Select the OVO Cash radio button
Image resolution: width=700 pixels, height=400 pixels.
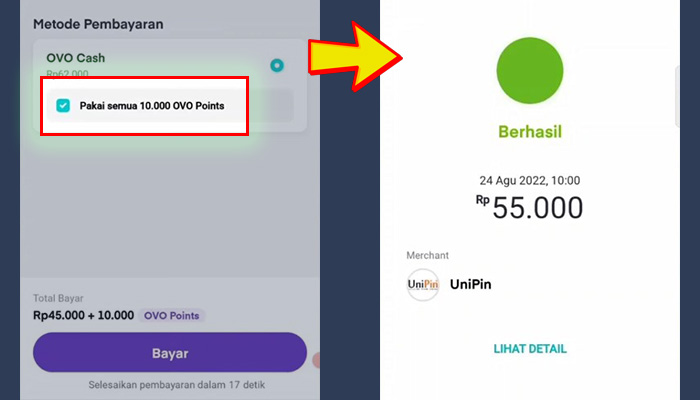pyautogui.click(x=277, y=66)
